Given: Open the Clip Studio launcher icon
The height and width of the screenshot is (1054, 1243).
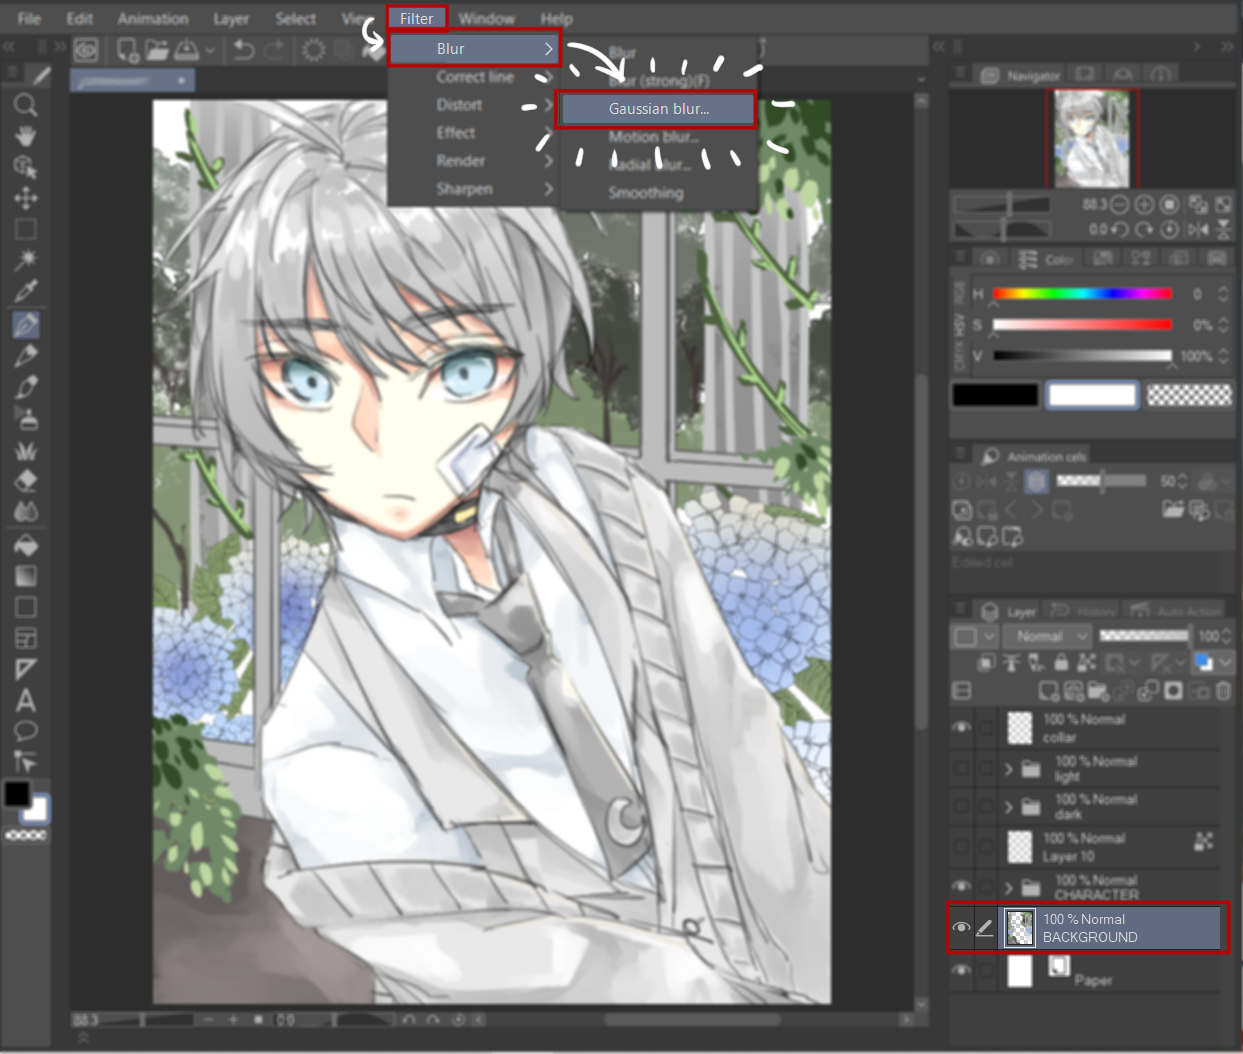Looking at the screenshot, I should [86, 49].
